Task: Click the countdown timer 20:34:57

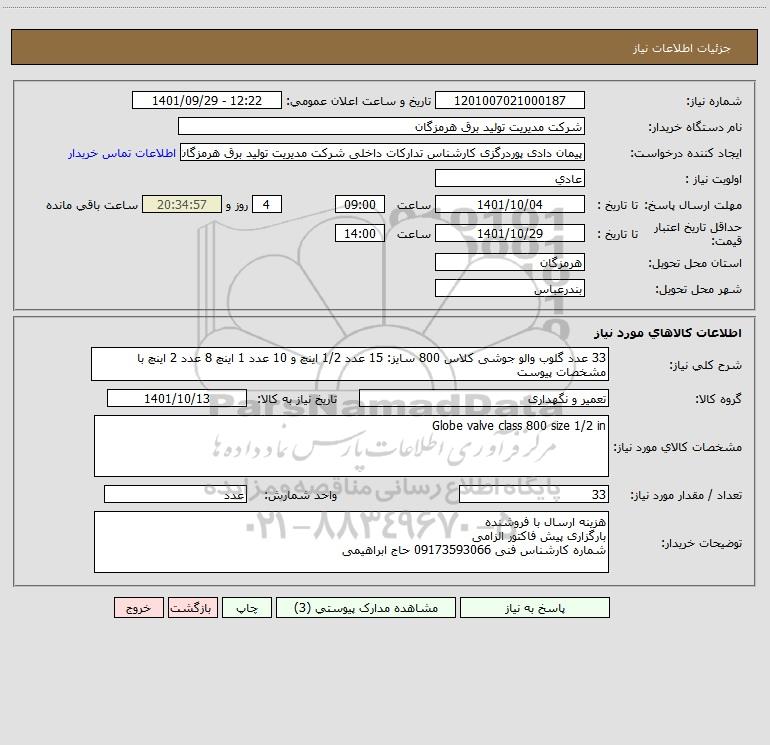Action: tap(182, 204)
